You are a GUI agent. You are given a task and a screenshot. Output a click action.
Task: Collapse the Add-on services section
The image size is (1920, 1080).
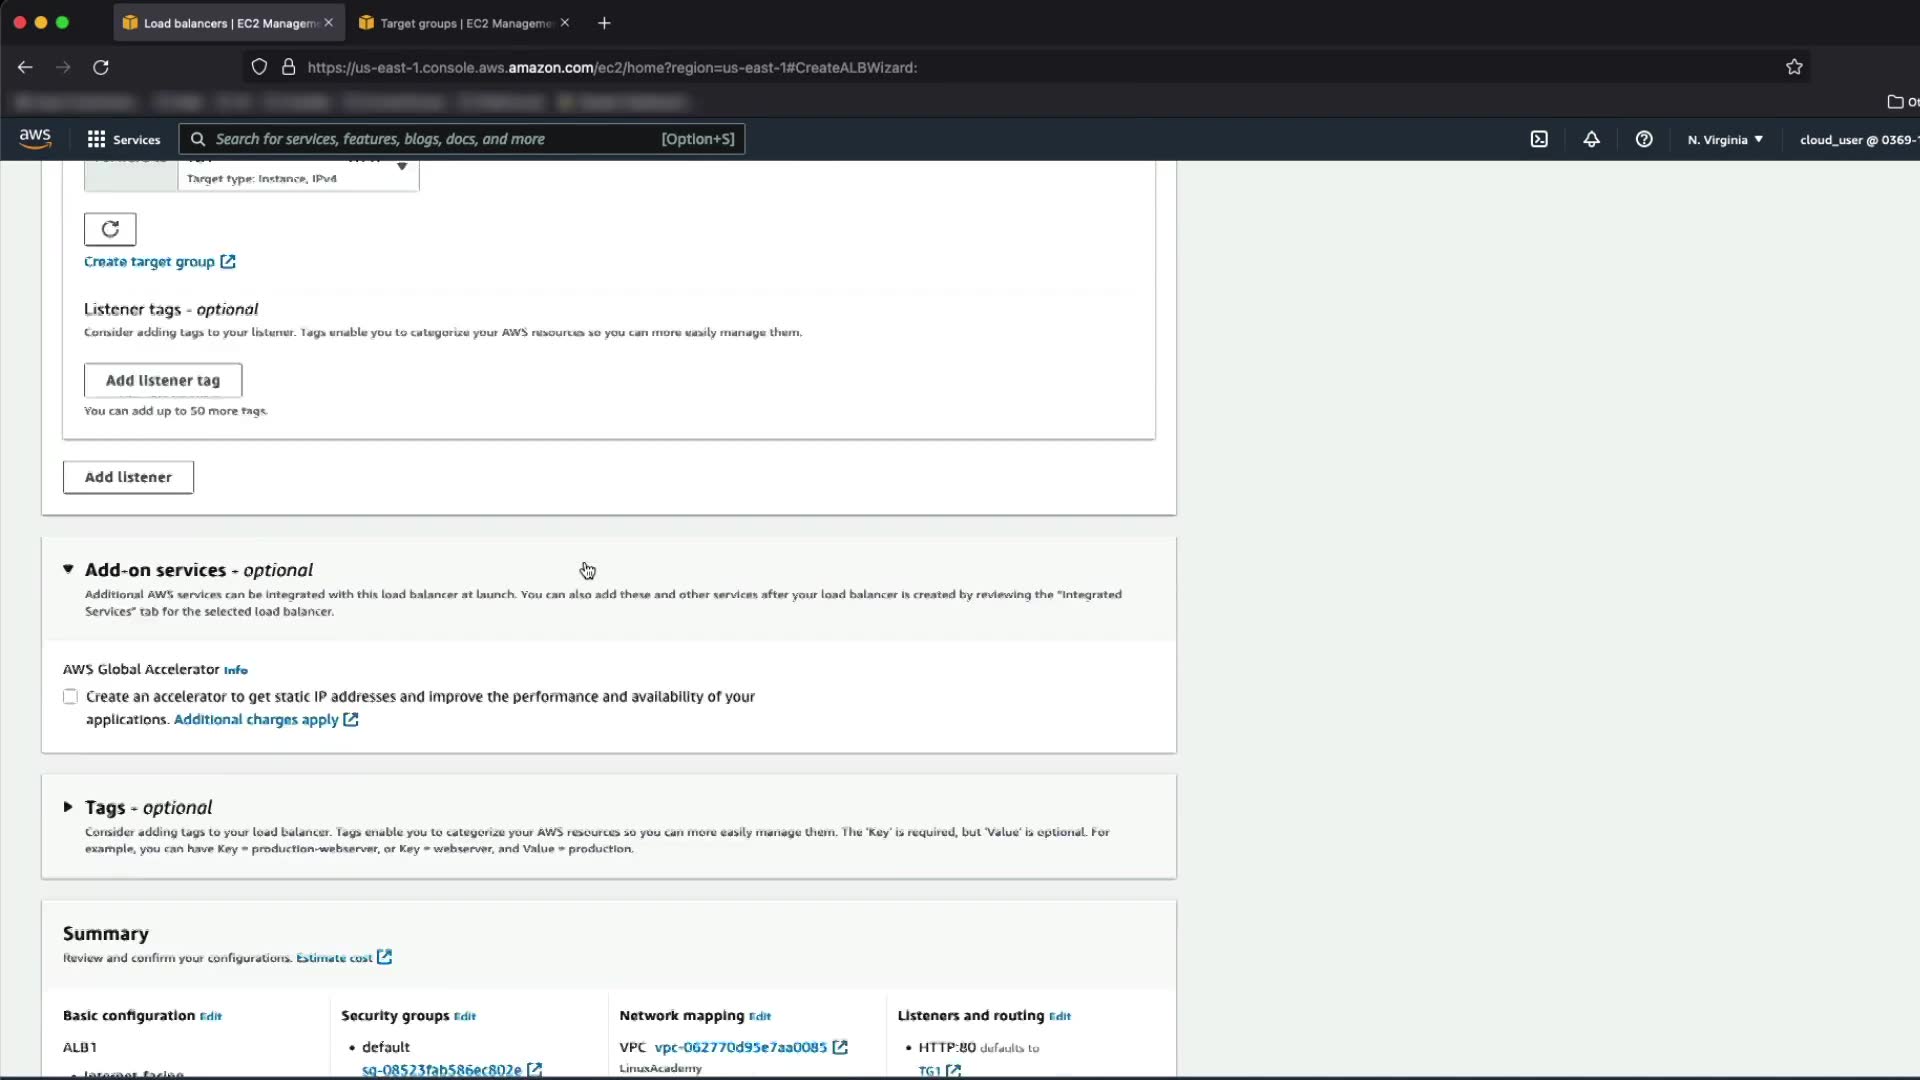click(x=68, y=569)
